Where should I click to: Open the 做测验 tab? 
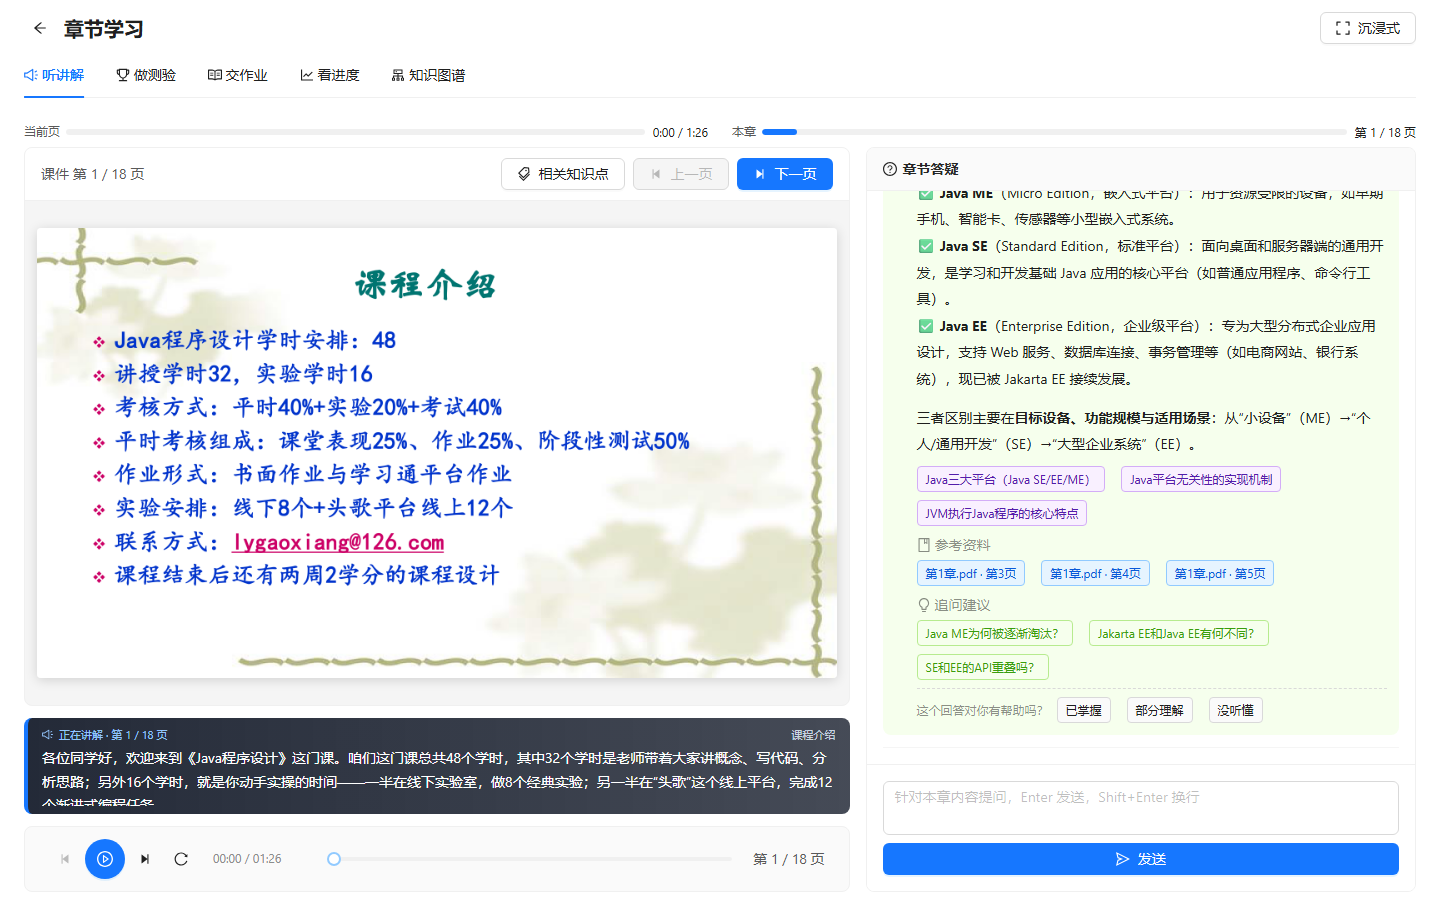point(146,75)
